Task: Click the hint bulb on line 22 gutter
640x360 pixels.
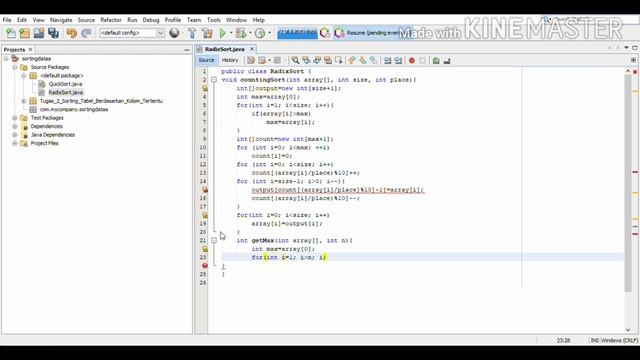Action: click(x=205, y=249)
